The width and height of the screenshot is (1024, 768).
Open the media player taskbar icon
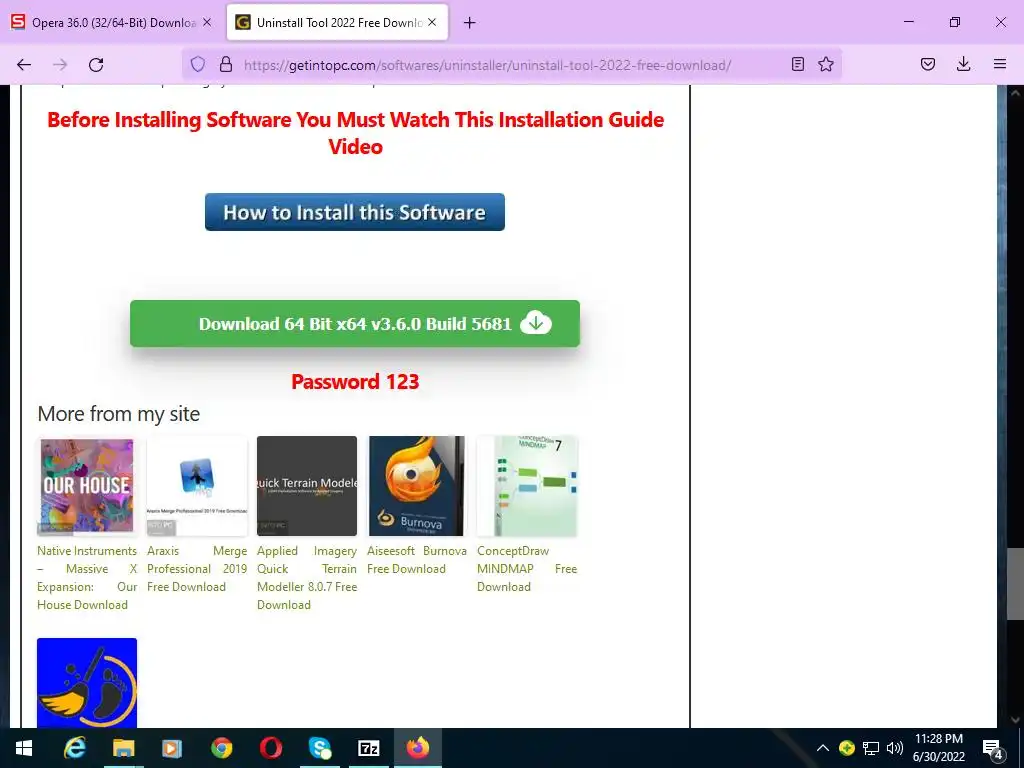pos(172,748)
